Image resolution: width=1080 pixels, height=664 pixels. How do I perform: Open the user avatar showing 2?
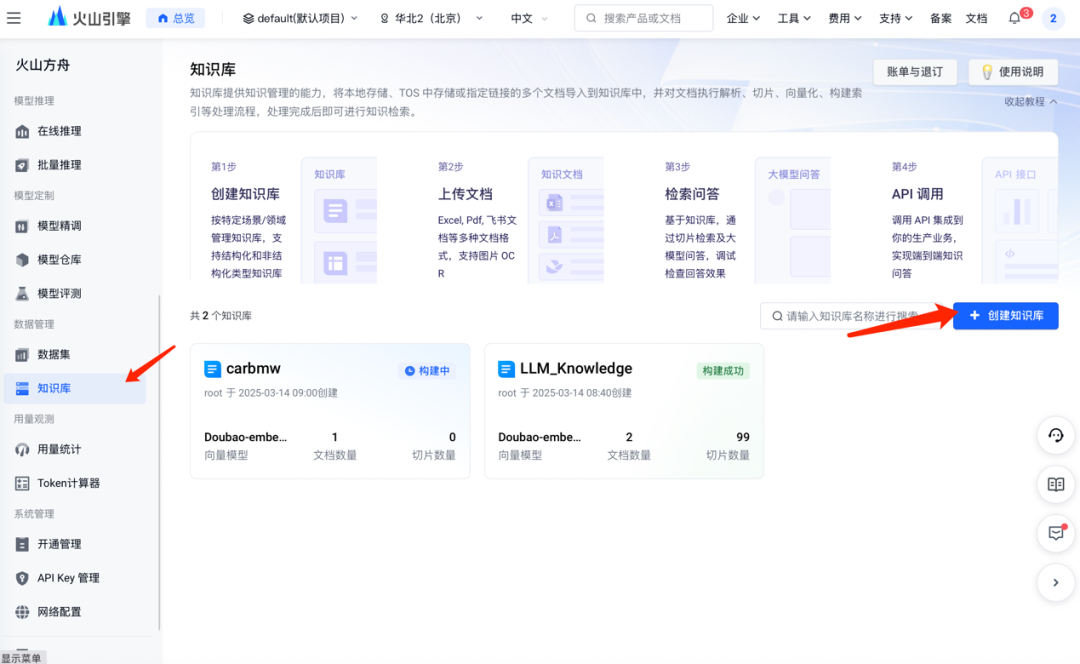coord(1053,19)
